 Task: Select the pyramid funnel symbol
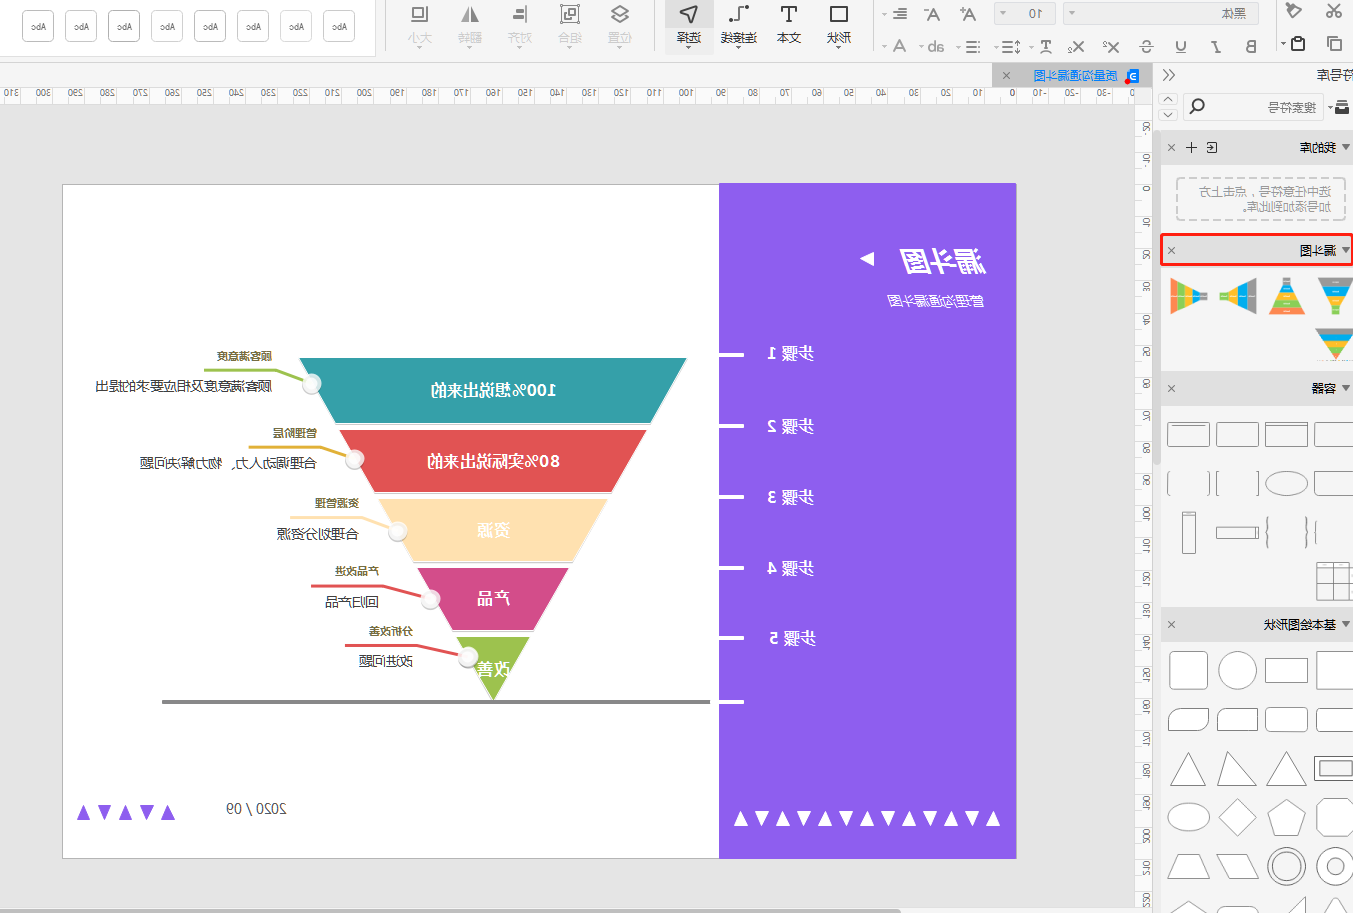pos(1287,296)
